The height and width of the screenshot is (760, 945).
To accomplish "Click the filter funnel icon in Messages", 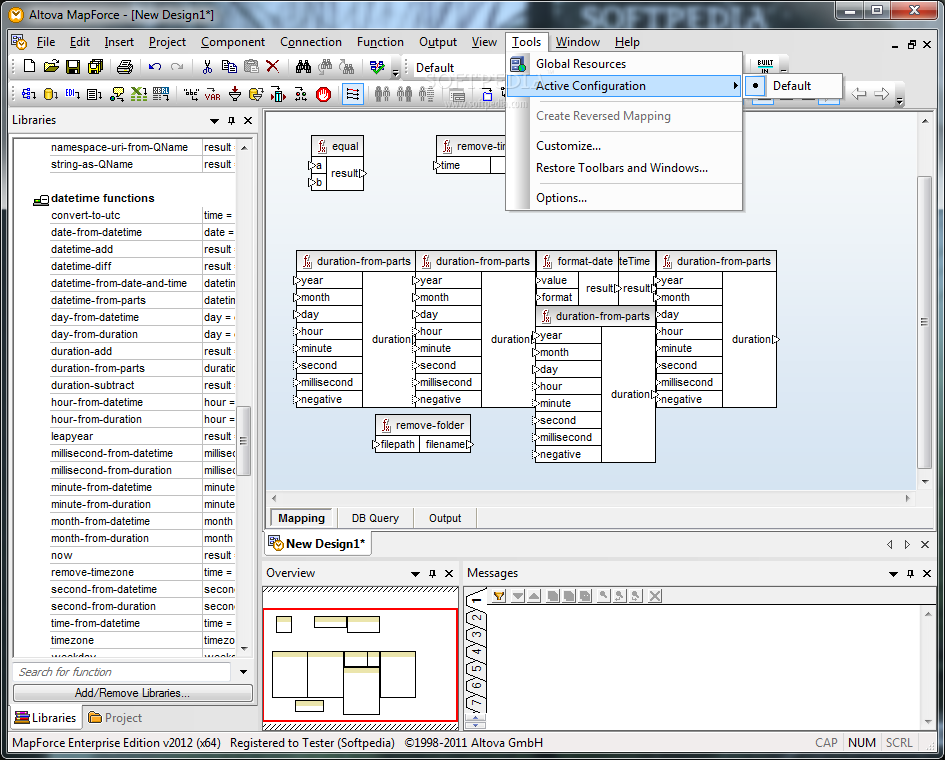I will click(x=499, y=596).
